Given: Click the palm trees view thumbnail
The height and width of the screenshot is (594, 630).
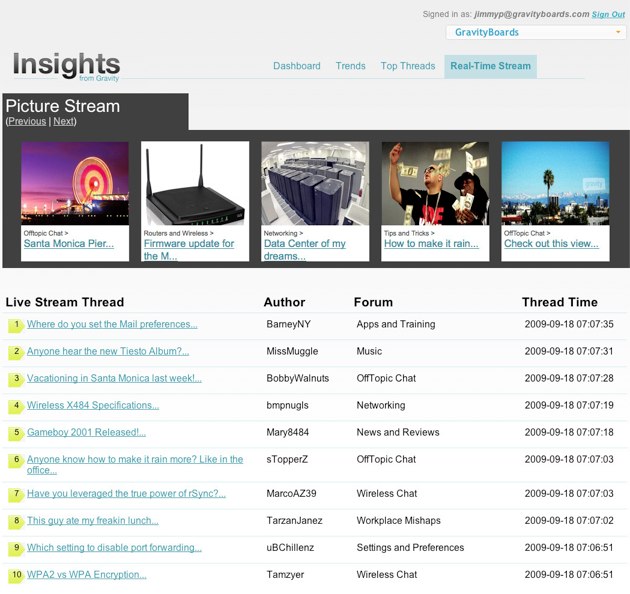Looking at the screenshot, I should [555, 184].
